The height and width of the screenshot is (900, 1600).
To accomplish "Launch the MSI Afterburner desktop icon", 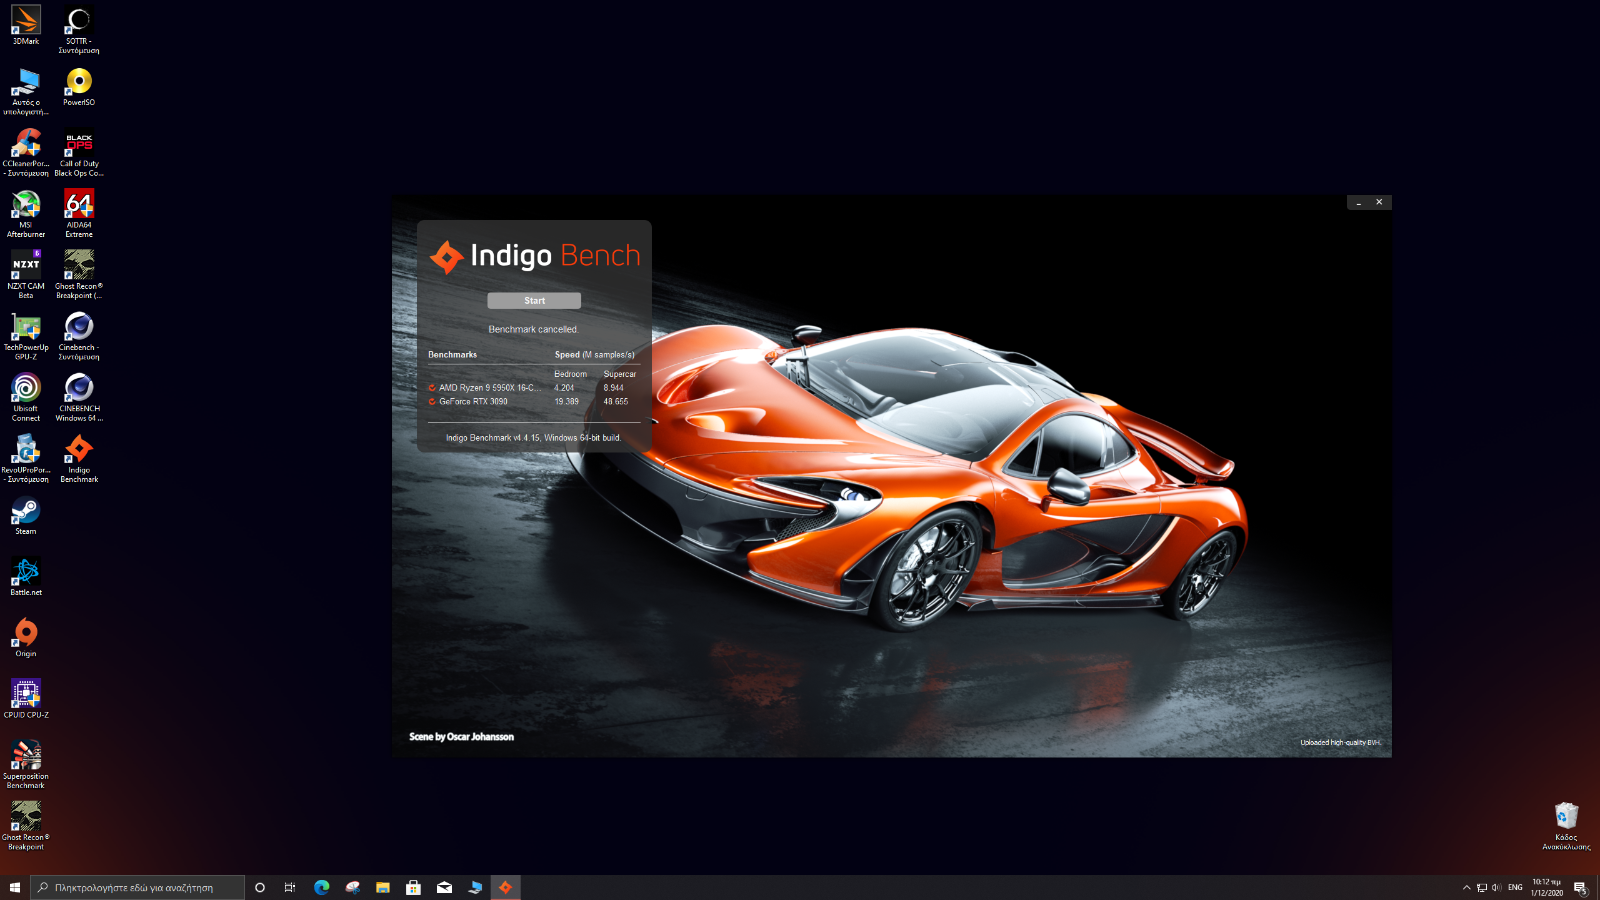I will [26, 213].
